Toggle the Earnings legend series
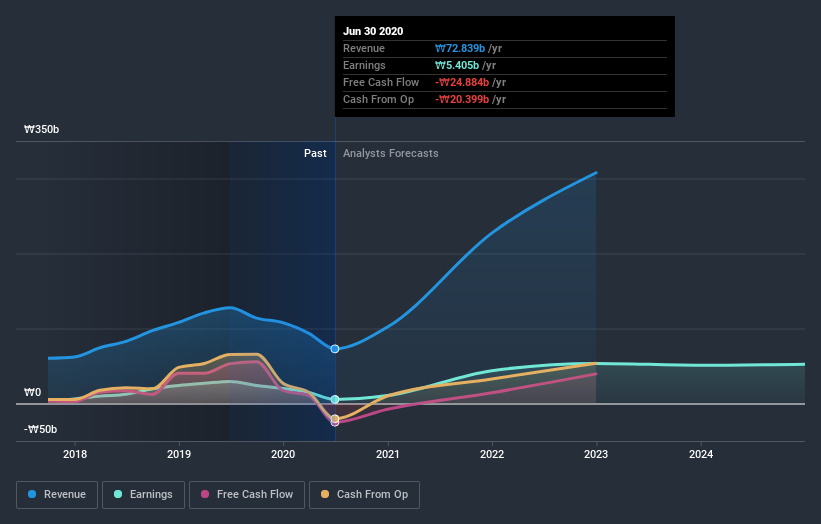The height and width of the screenshot is (524, 821). click(143, 495)
